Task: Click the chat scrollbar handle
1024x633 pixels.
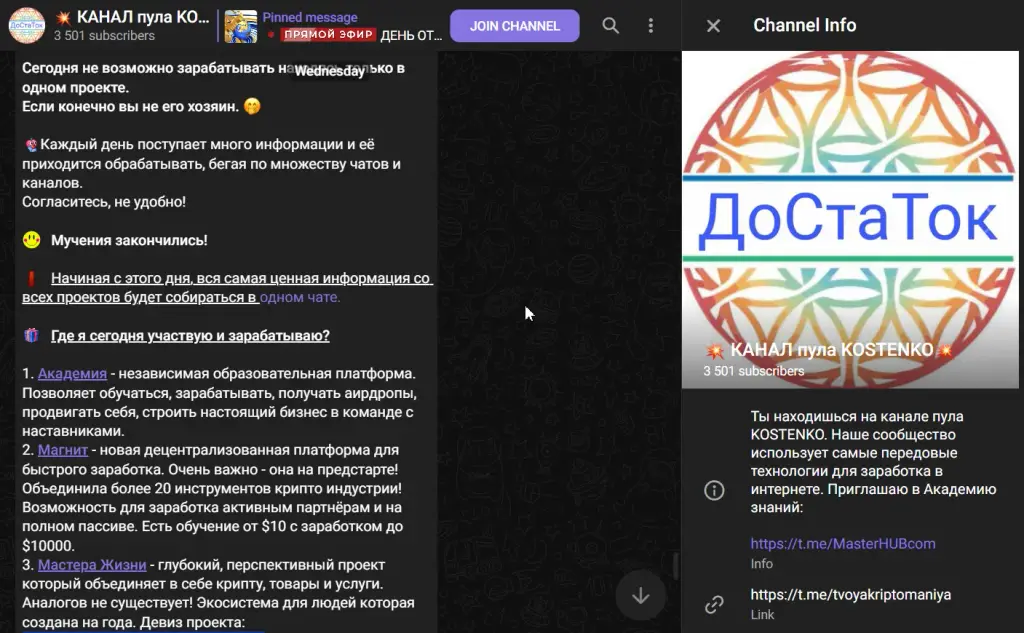Action: pyautogui.click(x=676, y=566)
